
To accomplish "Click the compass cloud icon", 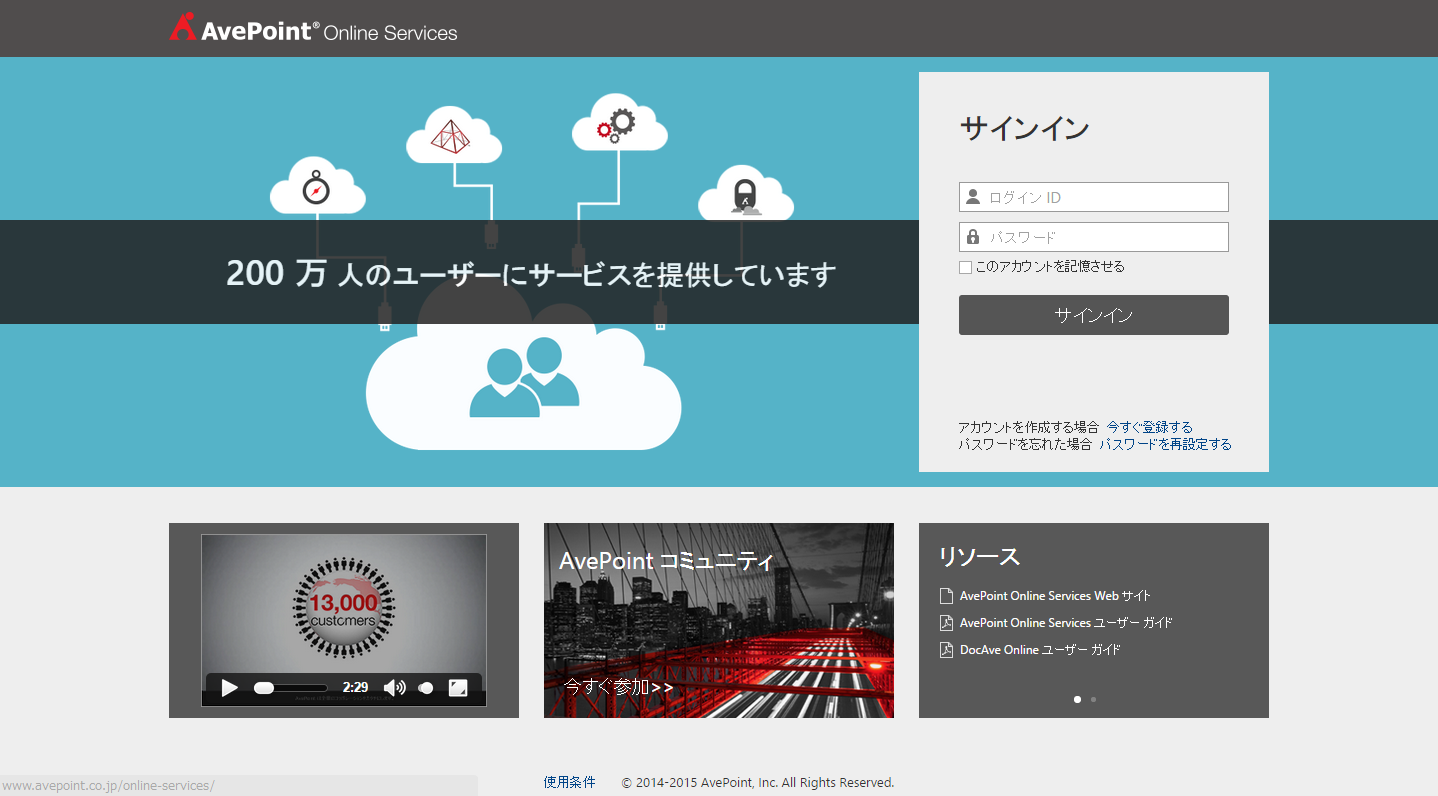I will 317,186.
